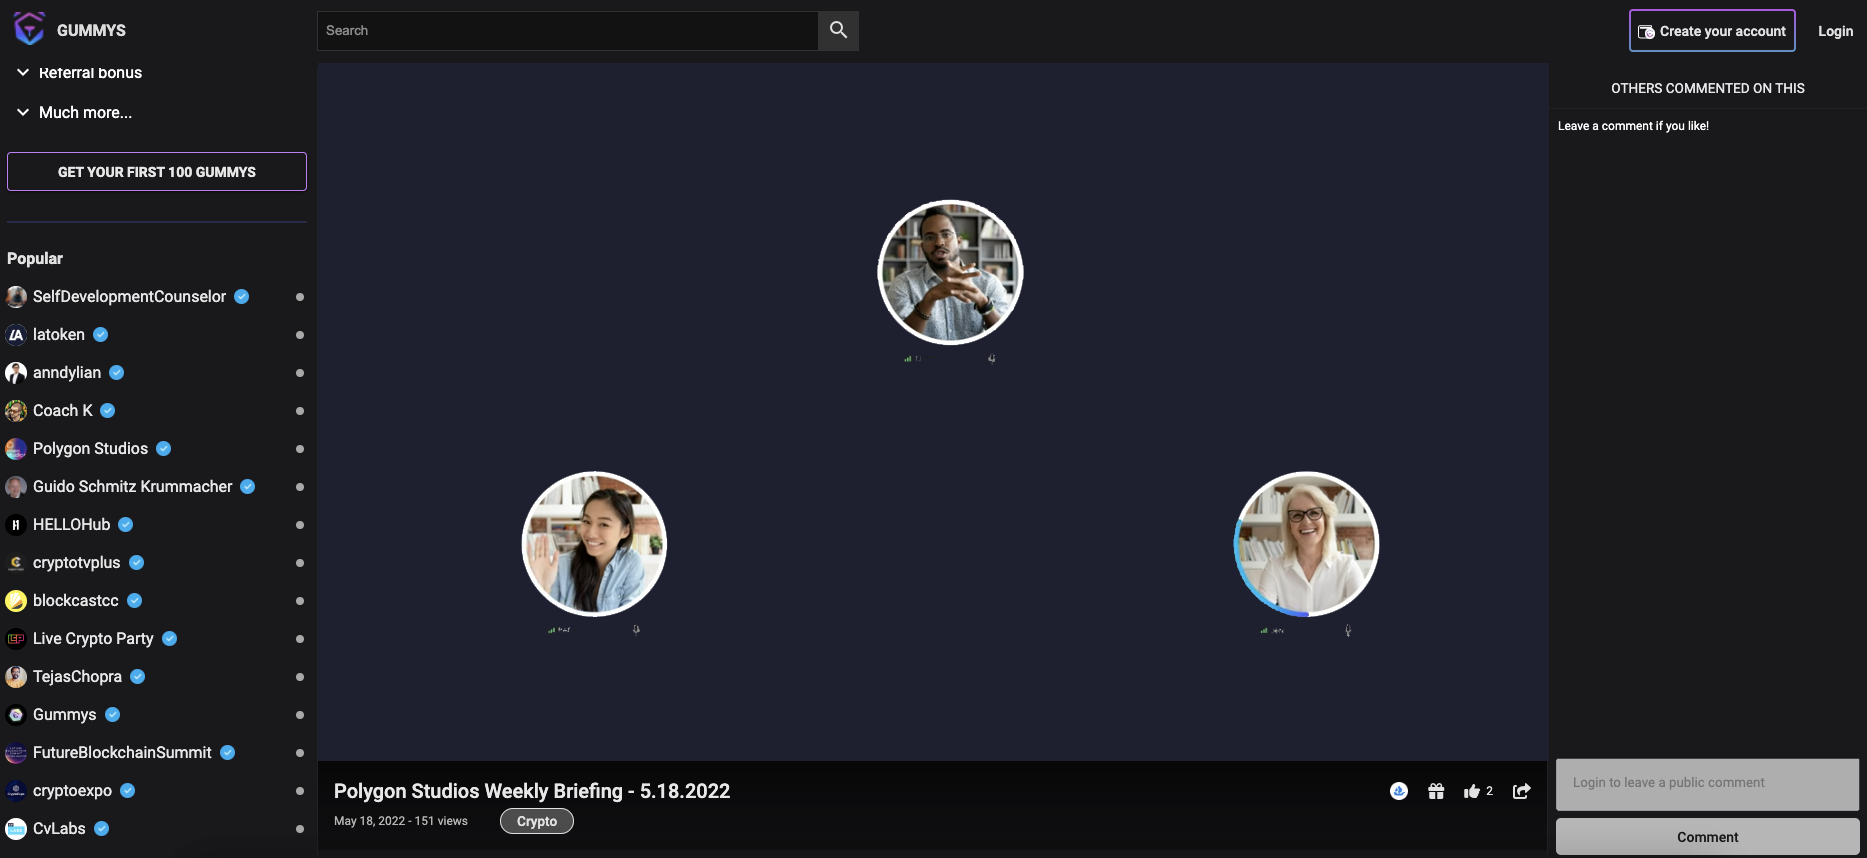The width and height of the screenshot is (1867, 858).
Task: Click the Login button
Action: (x=1835, y=31)
